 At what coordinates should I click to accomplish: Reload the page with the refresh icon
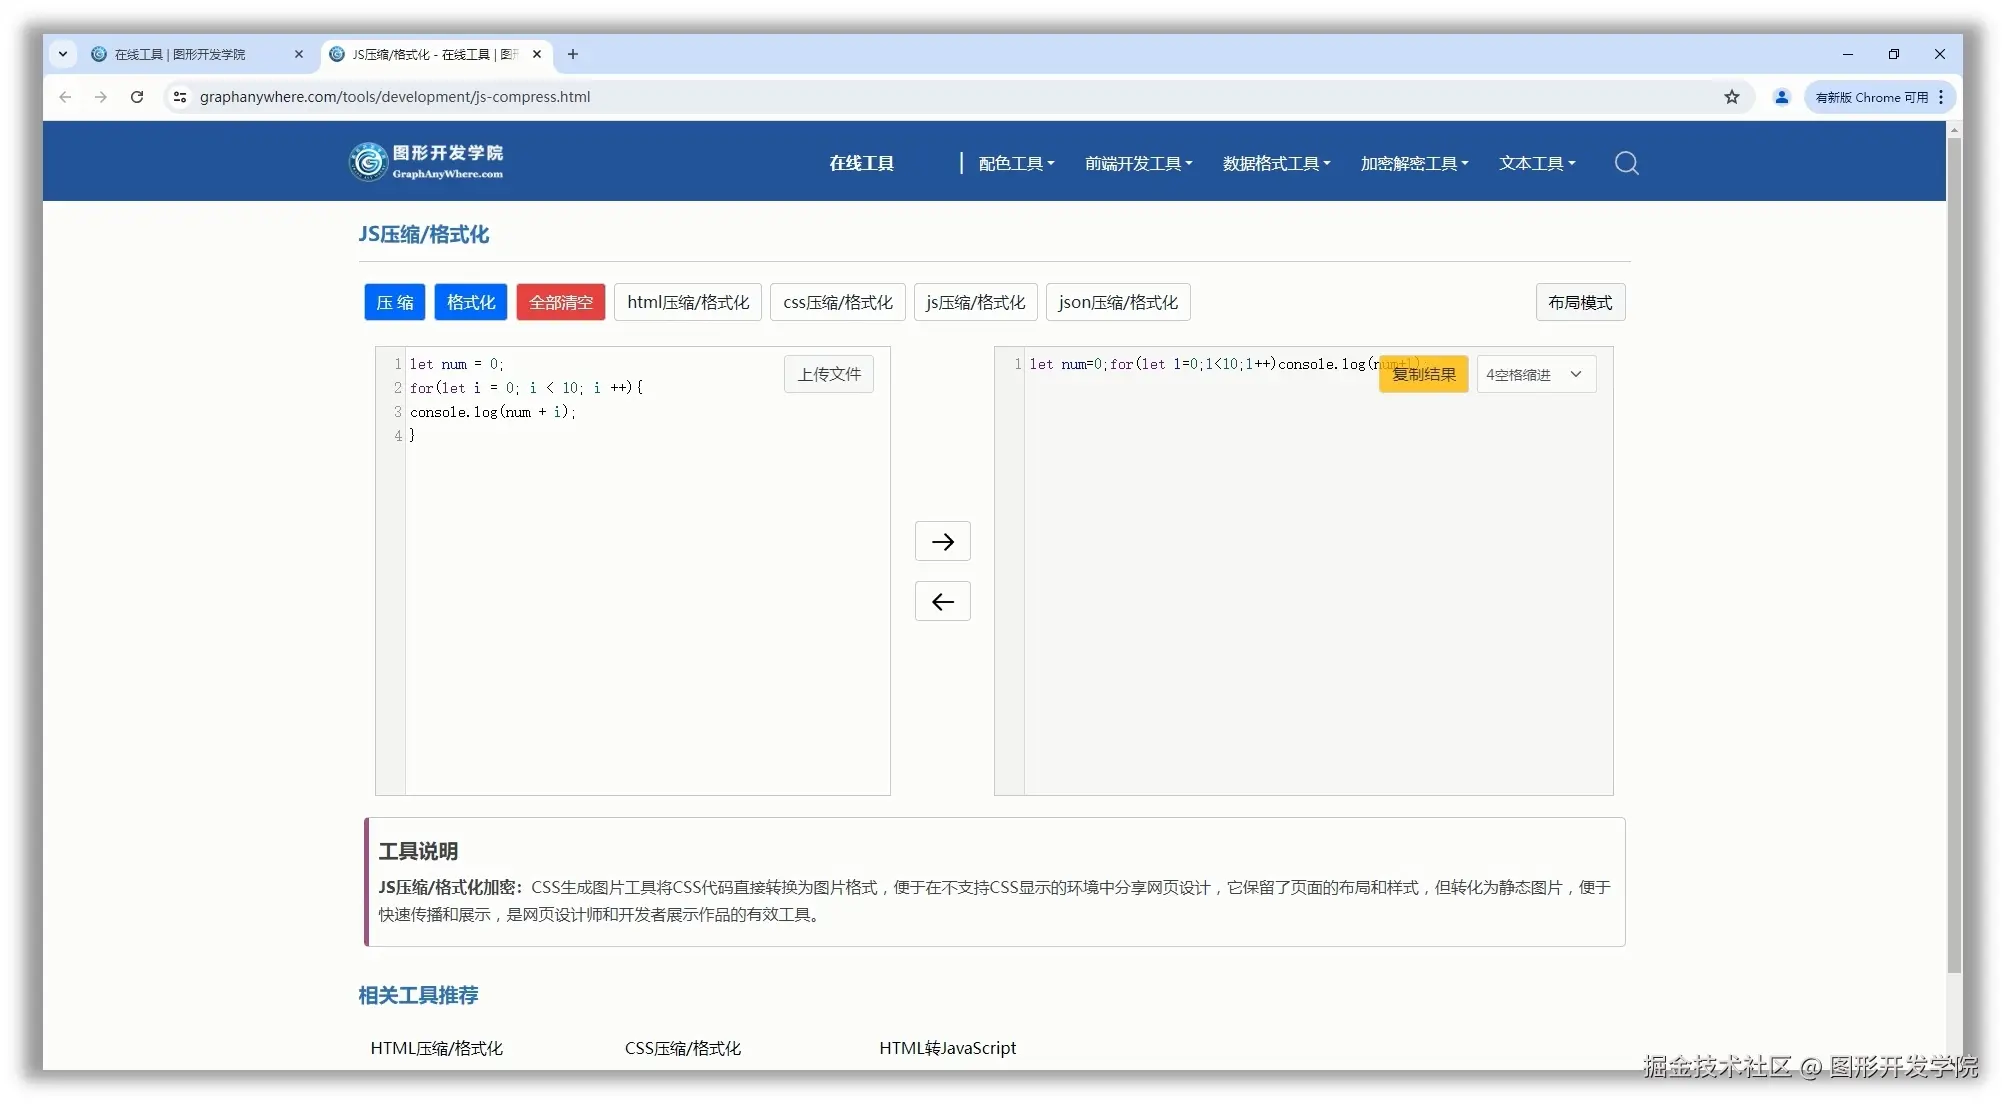point(137,97)
